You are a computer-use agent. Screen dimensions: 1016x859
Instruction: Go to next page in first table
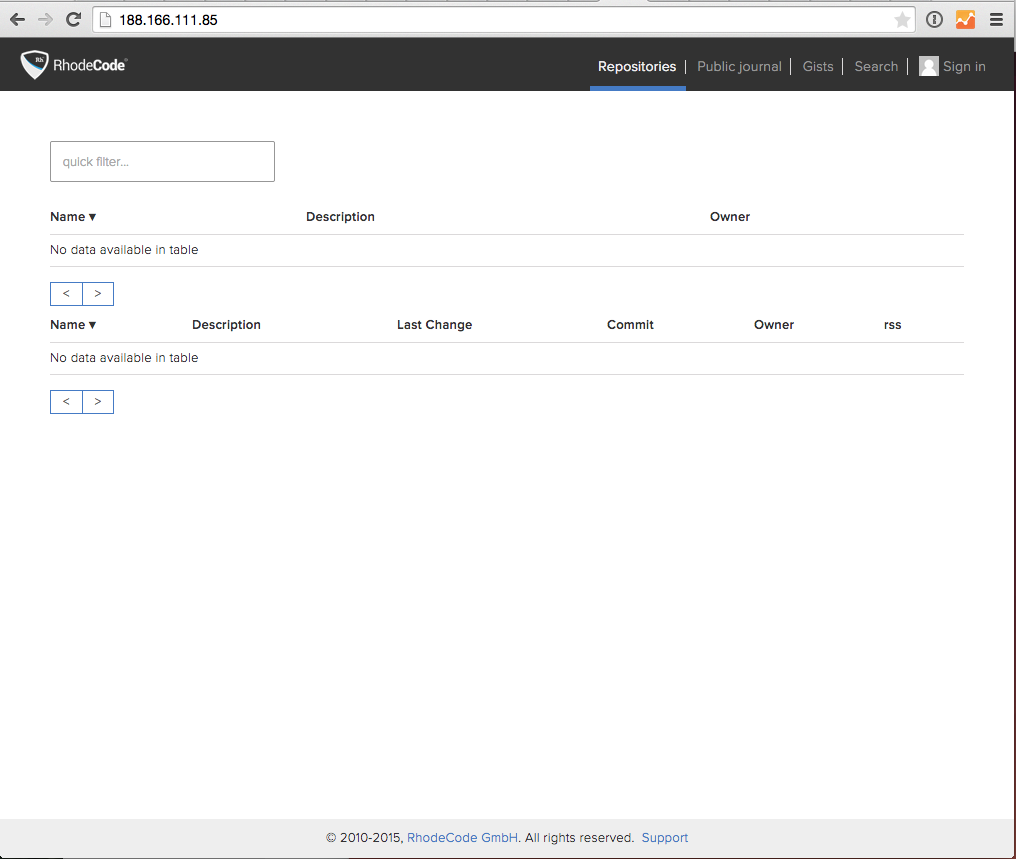[98, 293]
